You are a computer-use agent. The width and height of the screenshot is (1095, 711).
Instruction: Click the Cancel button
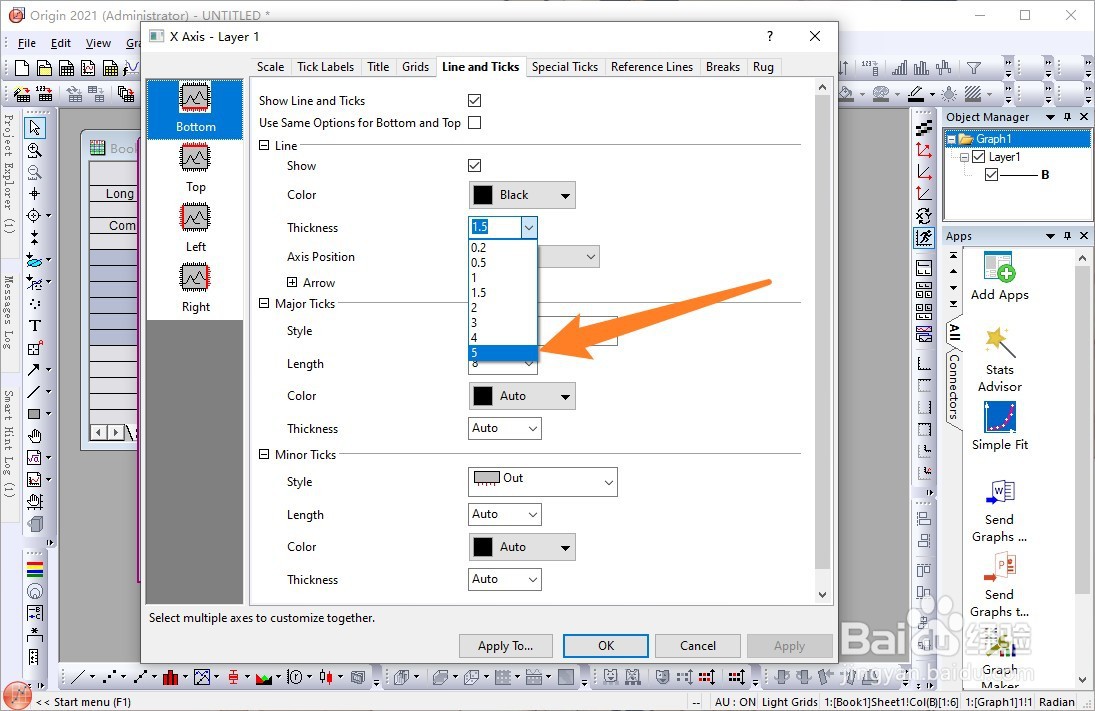point(698,646)
